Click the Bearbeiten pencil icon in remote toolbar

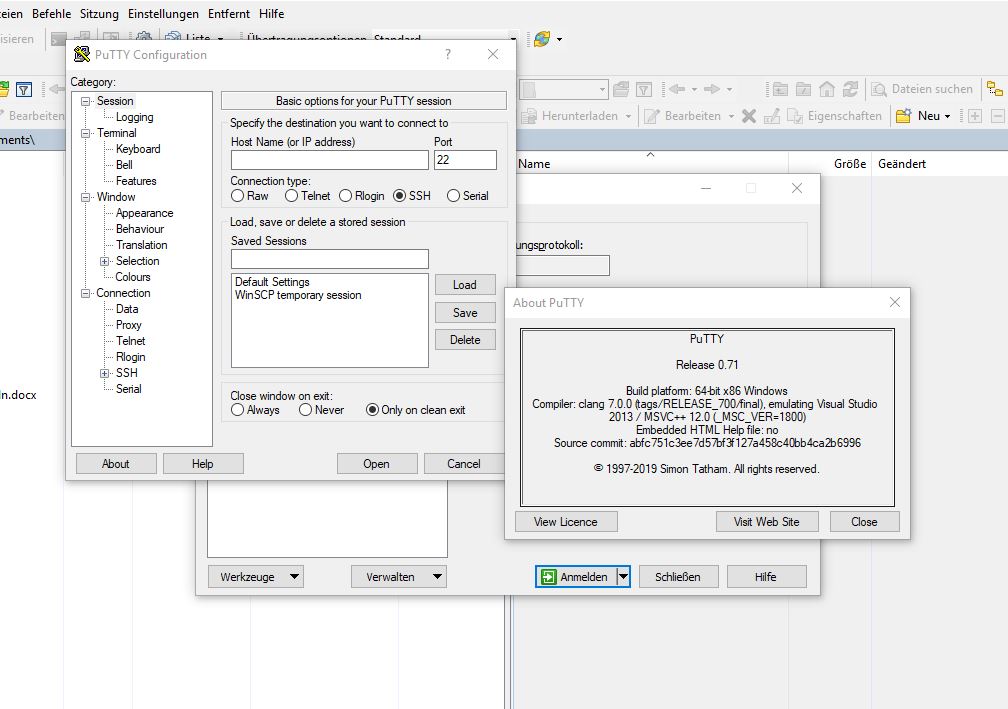tap(652, 116)
